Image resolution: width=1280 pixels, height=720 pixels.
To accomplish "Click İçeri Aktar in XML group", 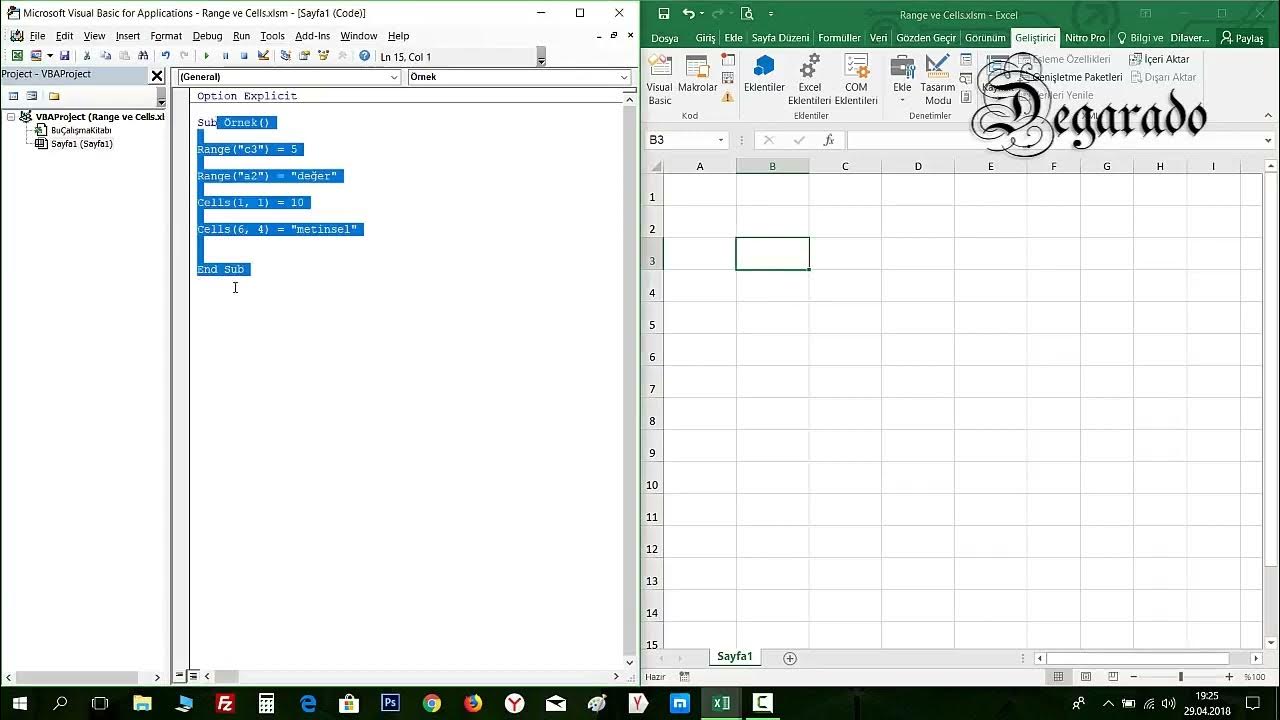I will (1159, 59).
